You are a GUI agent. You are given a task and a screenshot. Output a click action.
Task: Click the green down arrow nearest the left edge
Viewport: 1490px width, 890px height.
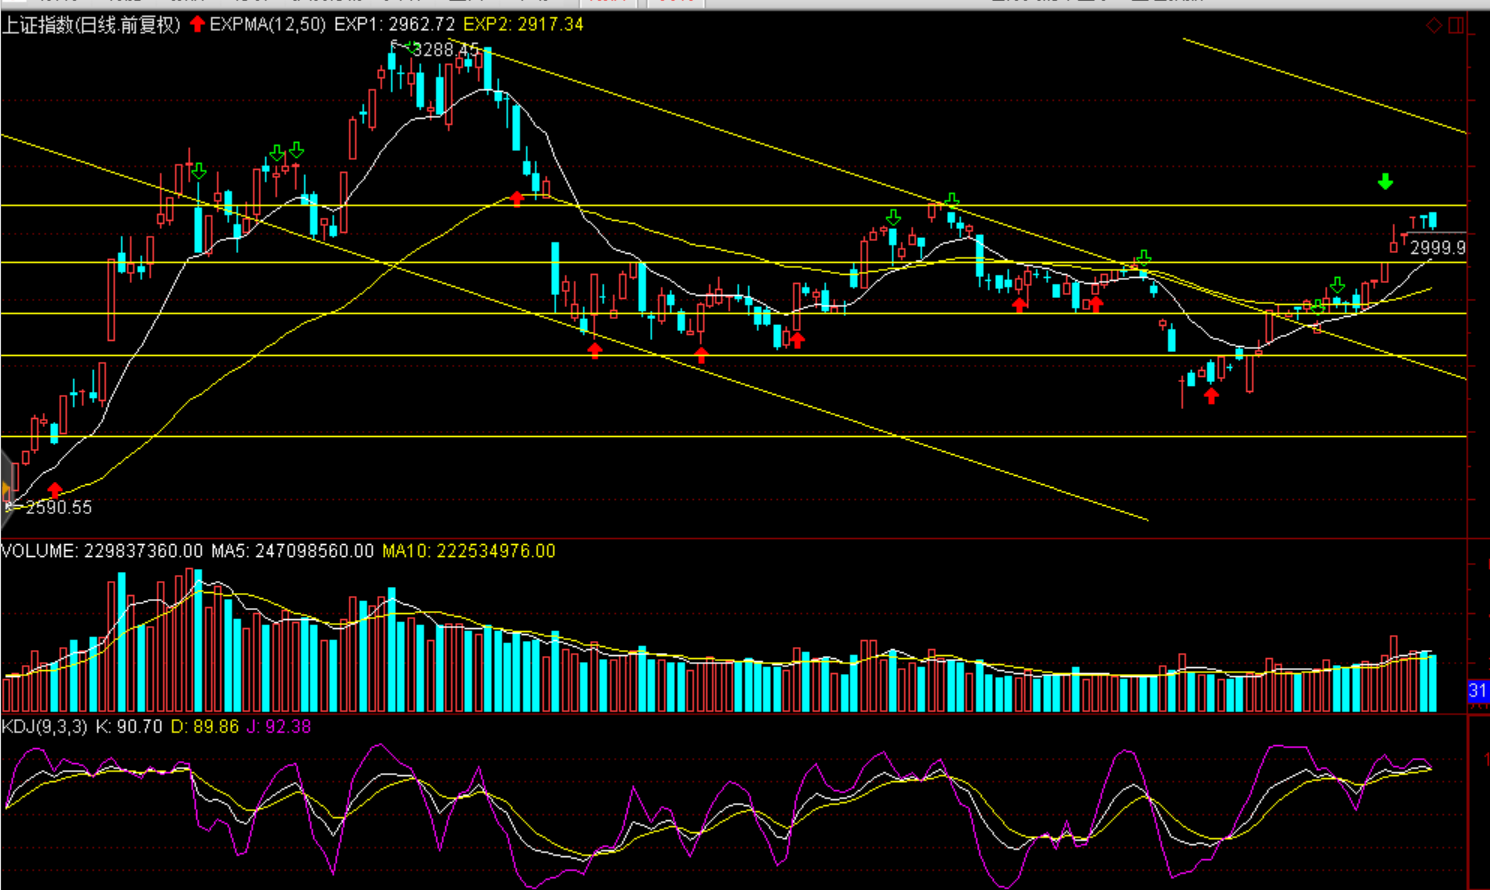click(199, 172)
